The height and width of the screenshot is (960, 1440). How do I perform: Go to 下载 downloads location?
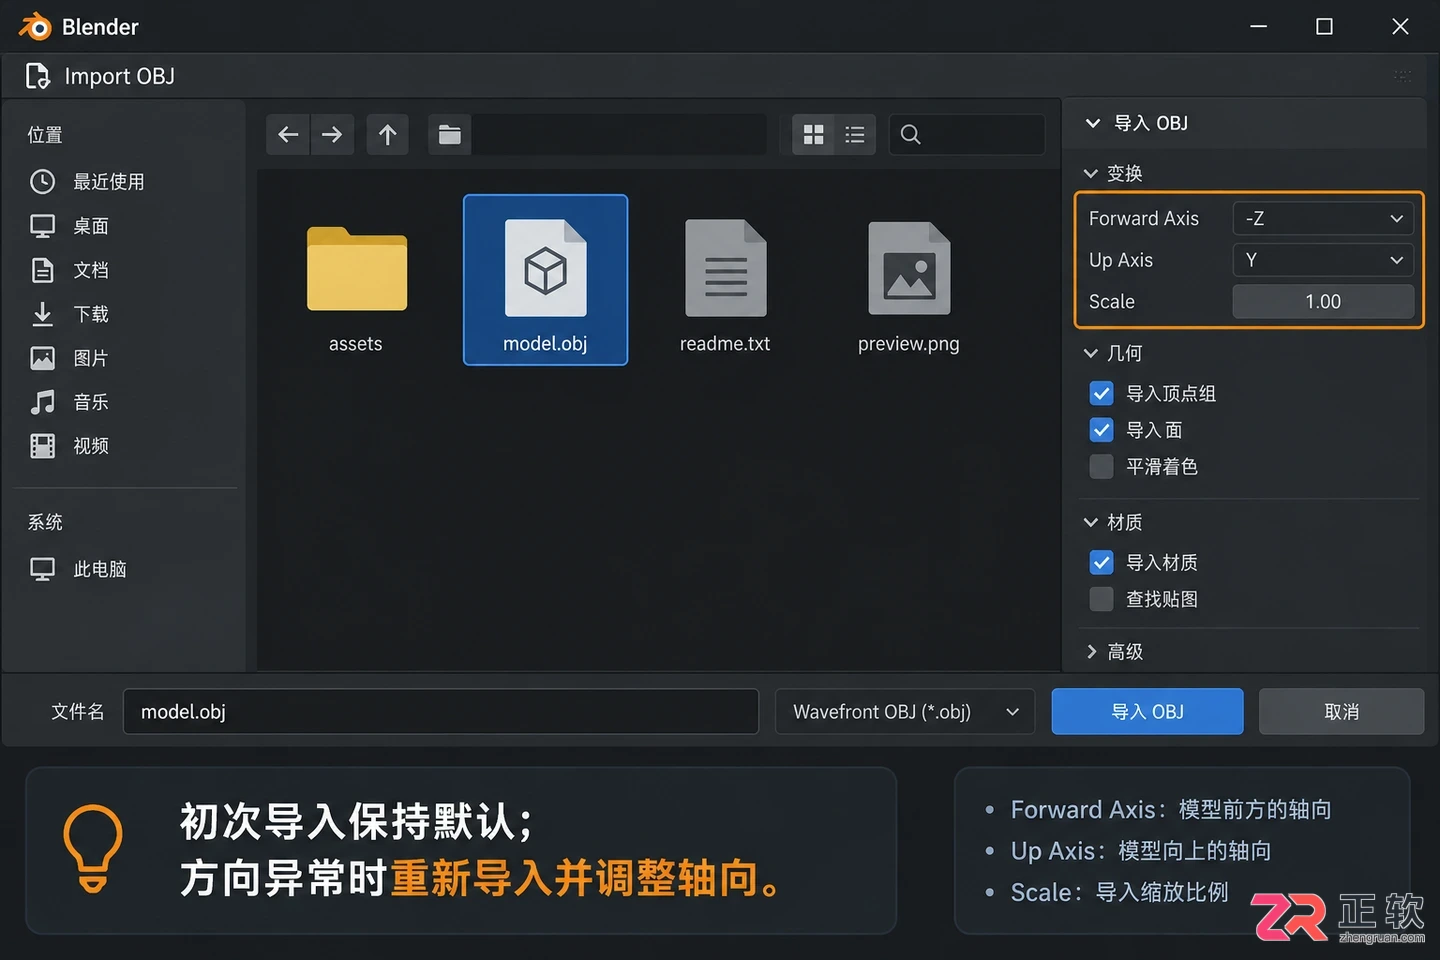pyautogui.click(x=70, y=314)
